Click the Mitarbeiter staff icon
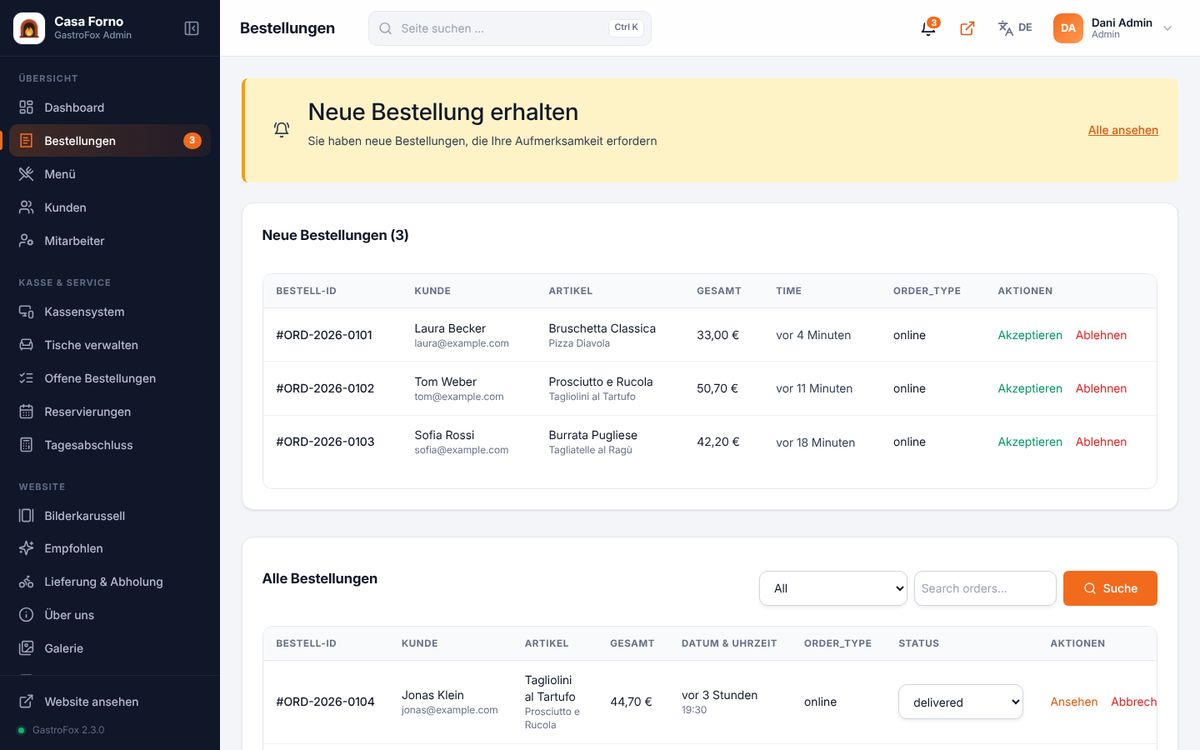This screenshot has height=750, width=1200. [26, 241]
